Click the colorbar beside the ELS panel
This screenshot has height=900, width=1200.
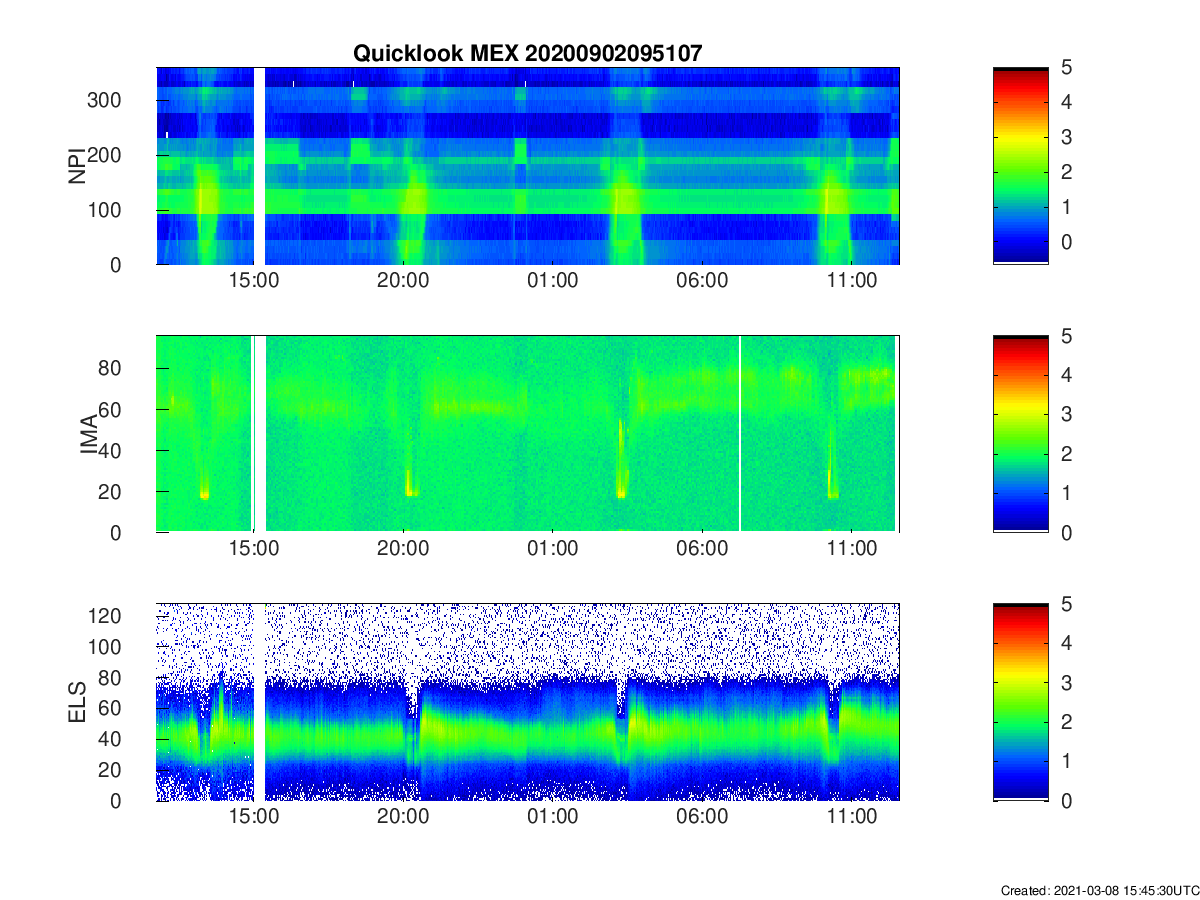click(1021, 702)
